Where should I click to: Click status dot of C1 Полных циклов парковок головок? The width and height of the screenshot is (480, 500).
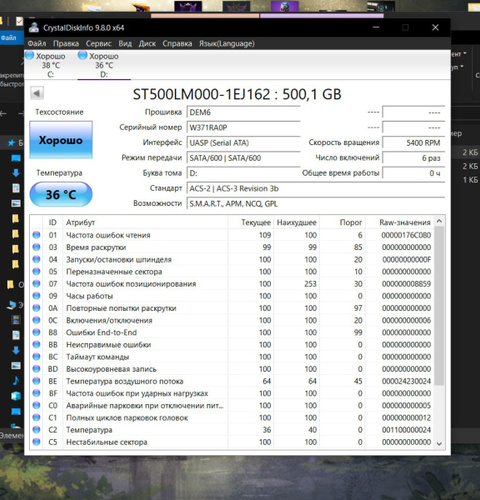[36, 417]
